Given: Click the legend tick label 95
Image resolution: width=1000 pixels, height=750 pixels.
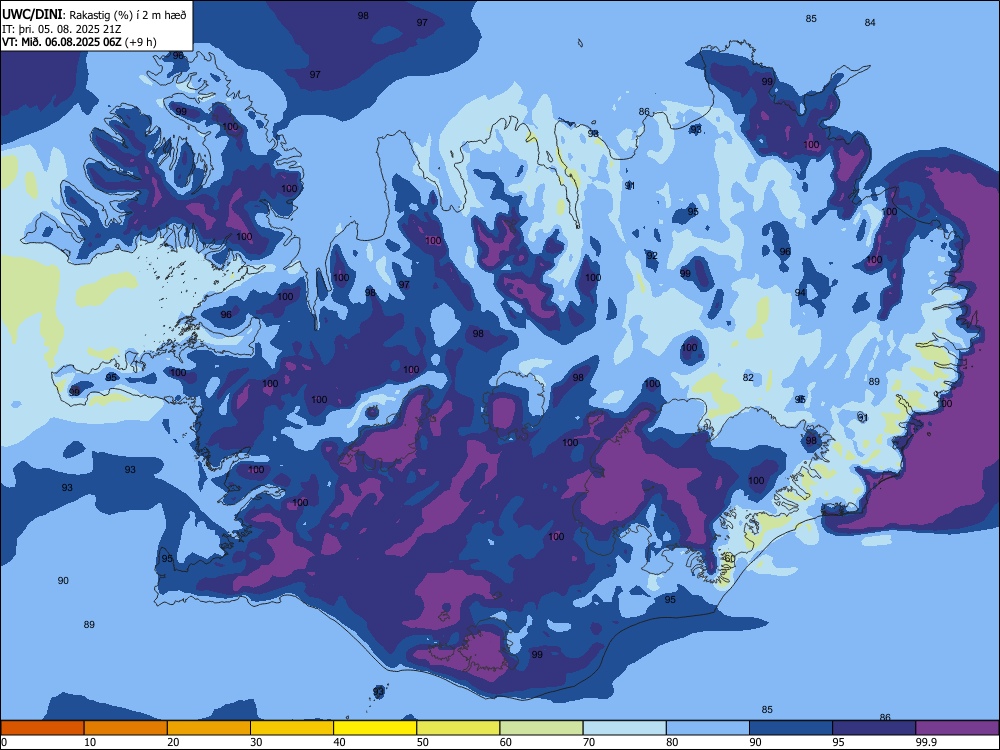Looking at the screenshot, I should tap(839, 742).
